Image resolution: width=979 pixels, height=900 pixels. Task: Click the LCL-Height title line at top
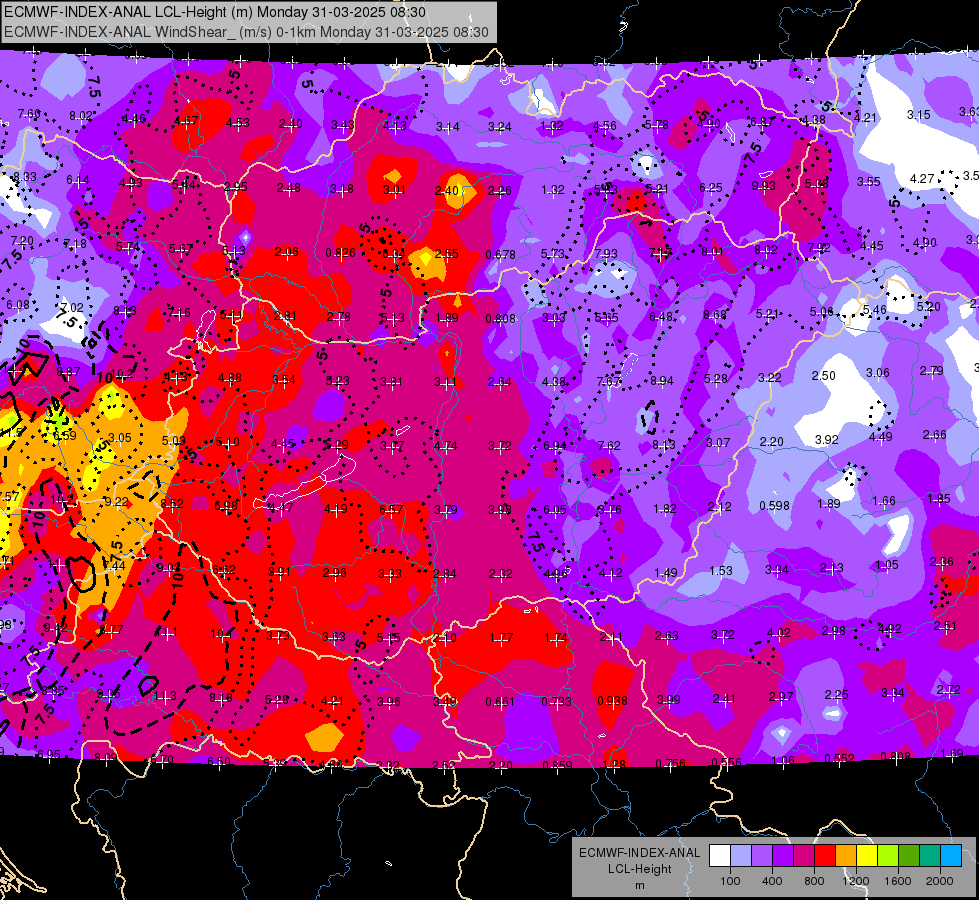(x=215, y=12)
